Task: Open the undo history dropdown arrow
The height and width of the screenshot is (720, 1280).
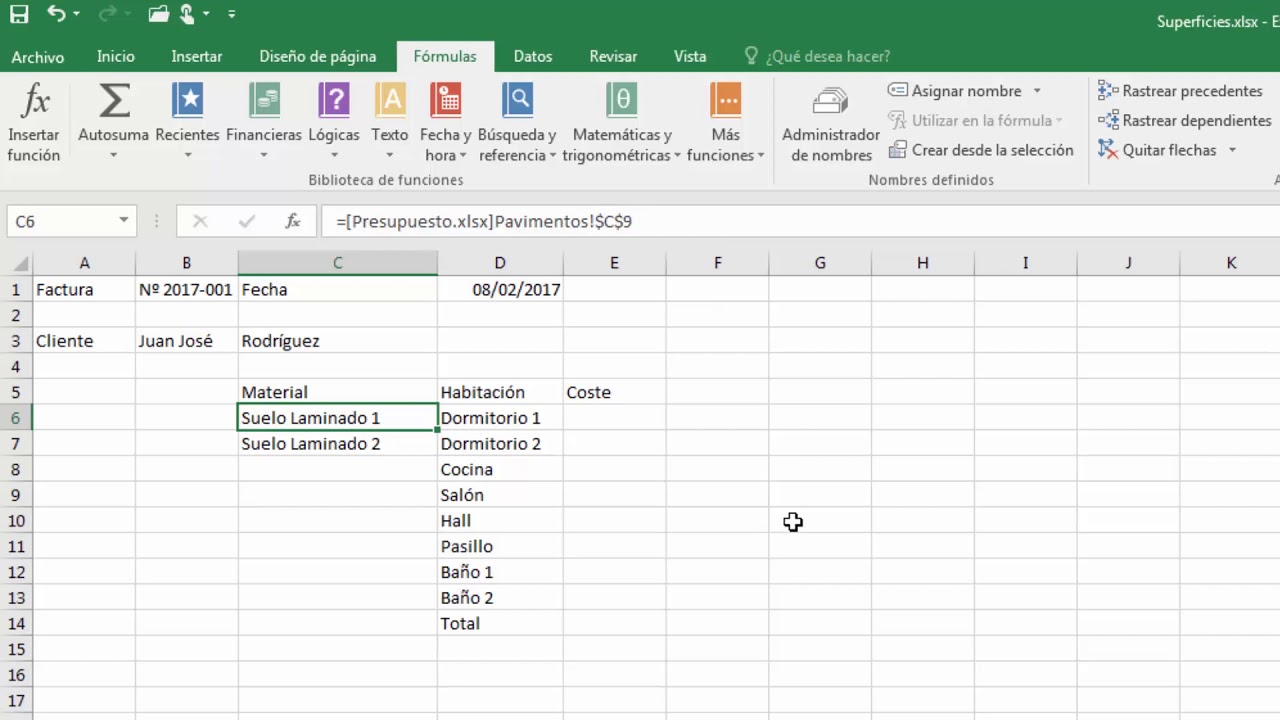Action: [x=76, y=14]
